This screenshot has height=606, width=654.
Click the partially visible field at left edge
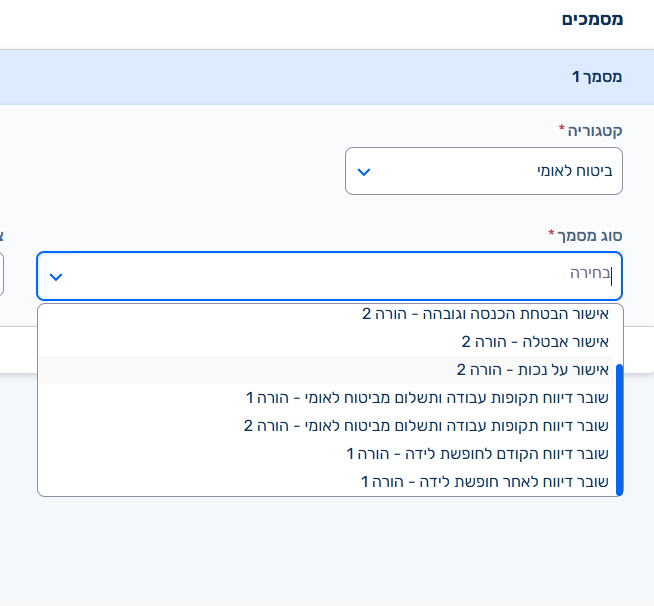click(2, 275)
